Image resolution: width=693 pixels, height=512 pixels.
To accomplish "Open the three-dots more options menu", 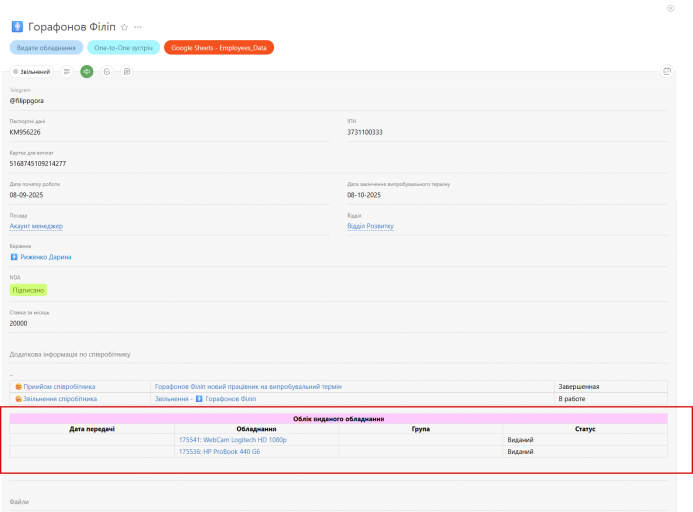I will pyautogui.click(x=138, y=27).
